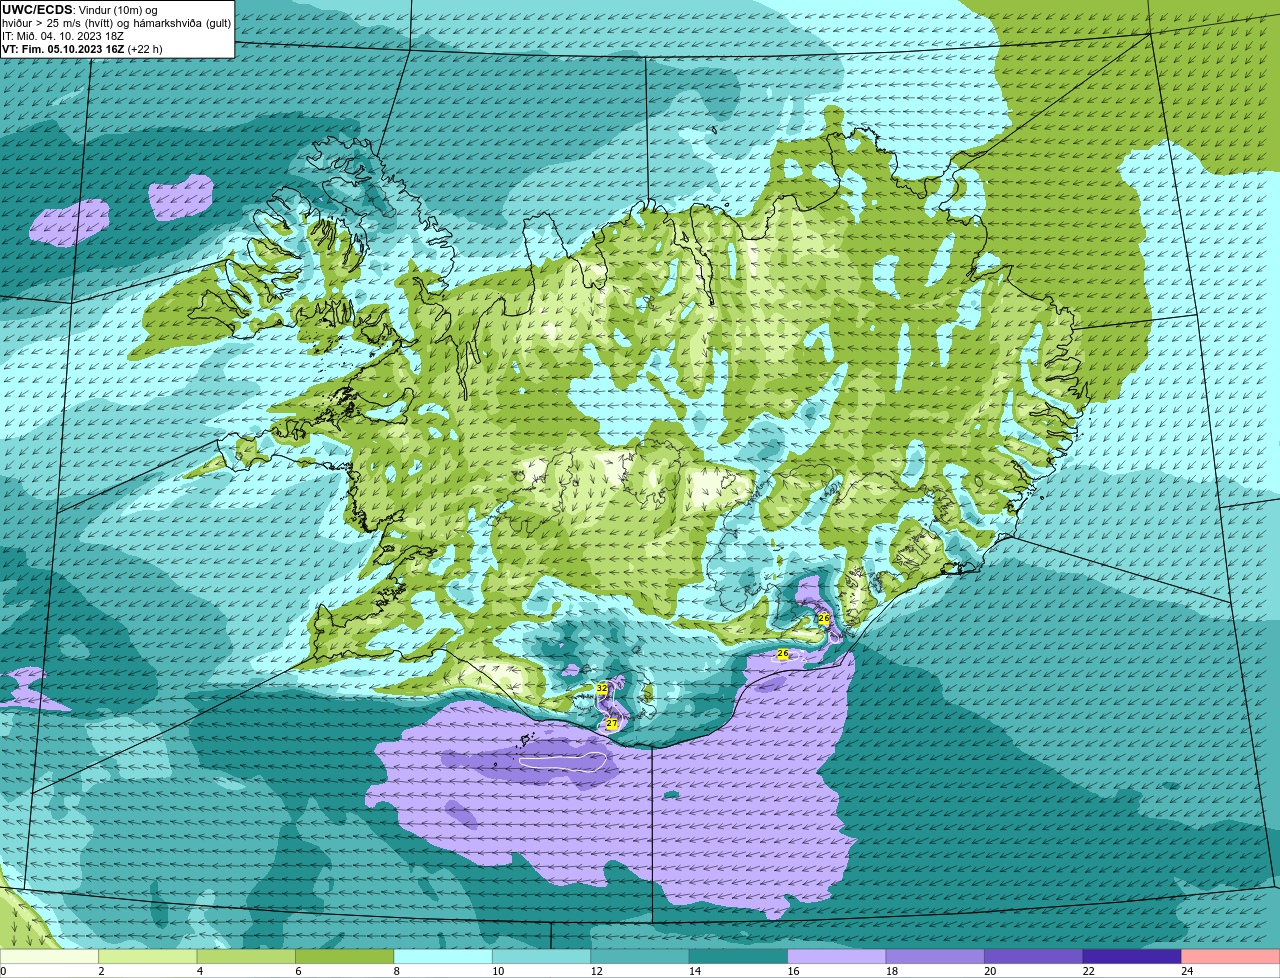Pick the 10–12 m/s light turquoise legend swatch

(x=542, y=957)
